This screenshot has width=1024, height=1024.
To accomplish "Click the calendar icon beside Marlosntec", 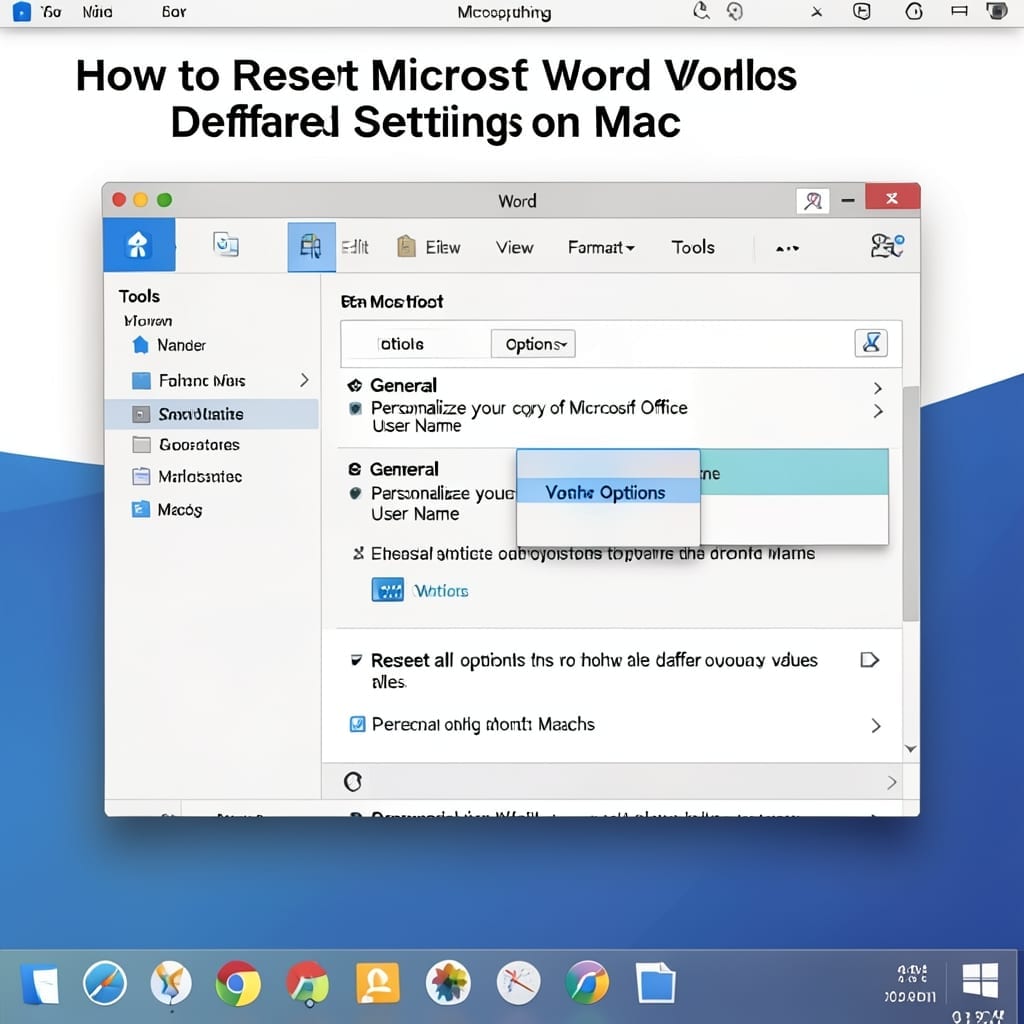I will point(141,477).
